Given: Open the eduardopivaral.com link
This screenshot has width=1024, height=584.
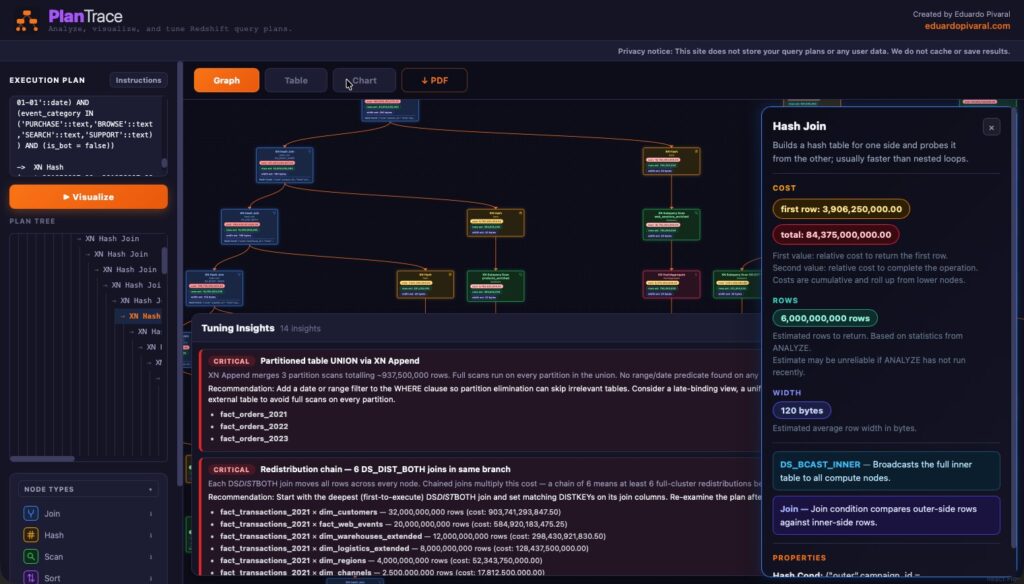Looking at the screenshot, I should (967, 26).
